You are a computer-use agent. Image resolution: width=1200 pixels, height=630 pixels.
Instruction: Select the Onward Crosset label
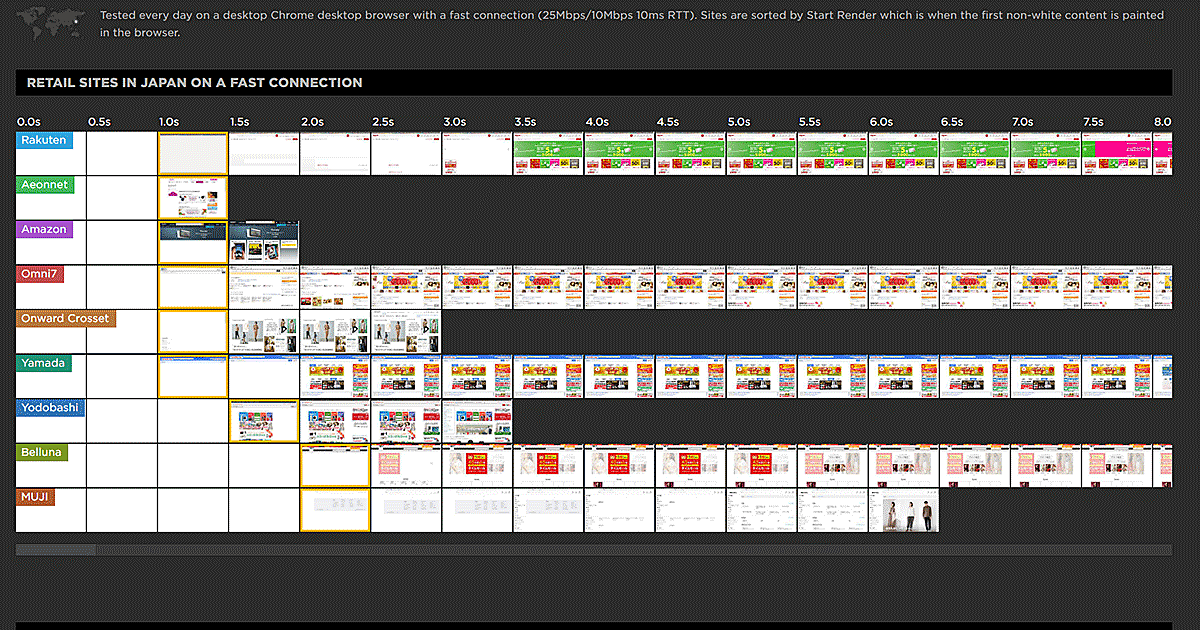(x=66, y=319)
